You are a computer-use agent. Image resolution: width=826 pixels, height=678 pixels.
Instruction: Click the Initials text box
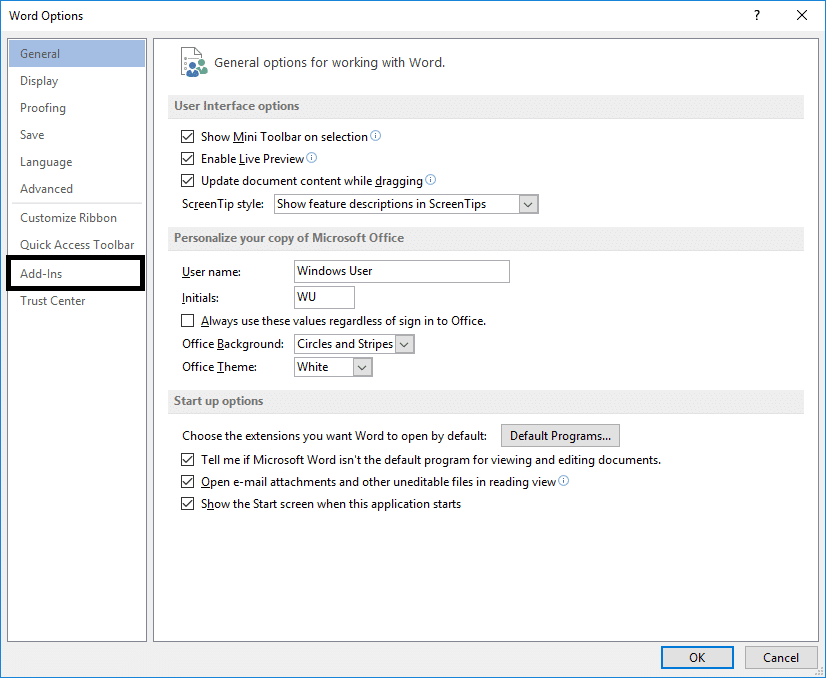point(324,297)
